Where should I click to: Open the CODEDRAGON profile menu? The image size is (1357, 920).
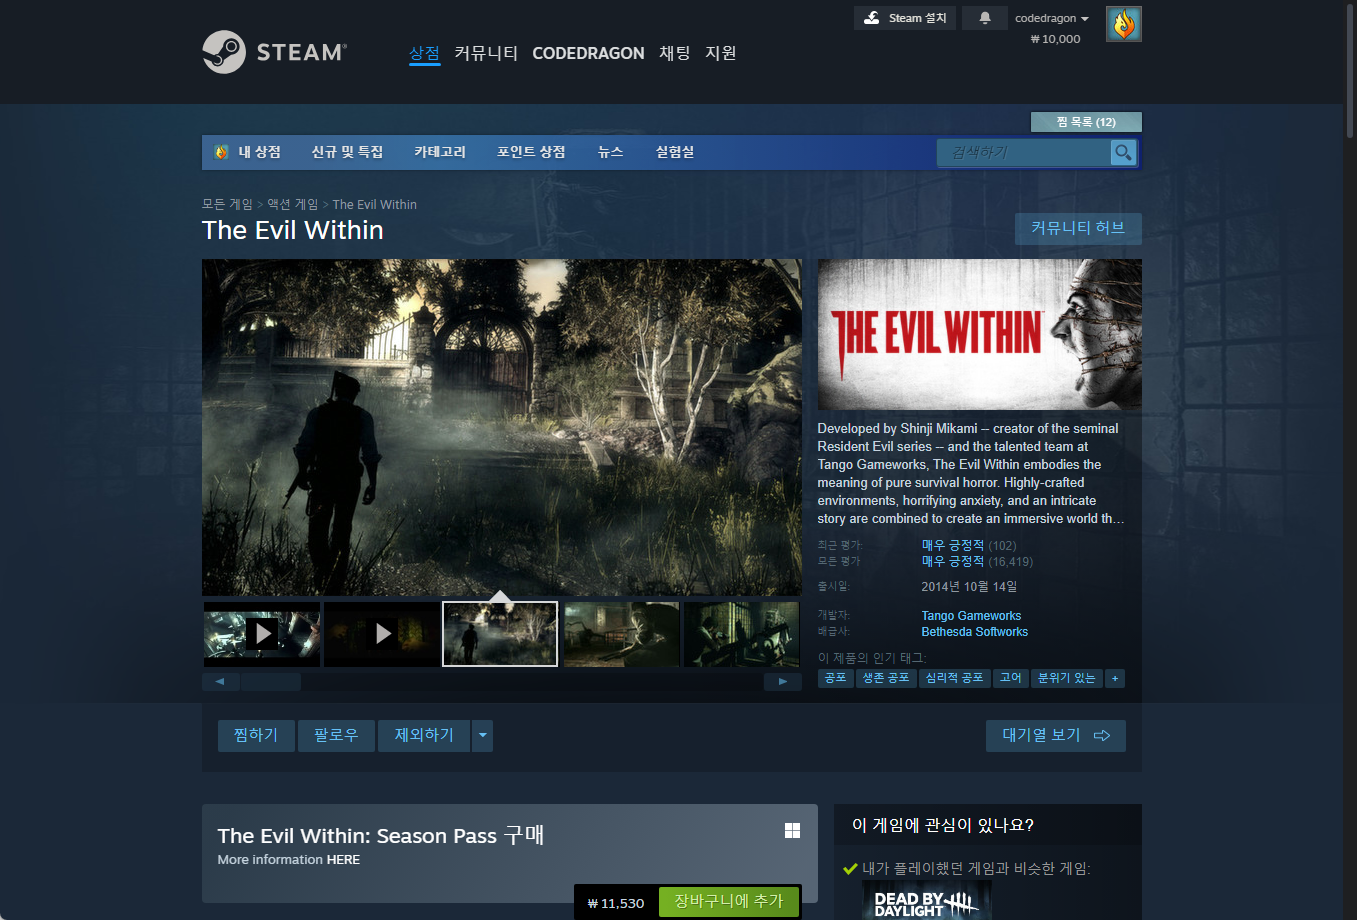pos(588,53)
